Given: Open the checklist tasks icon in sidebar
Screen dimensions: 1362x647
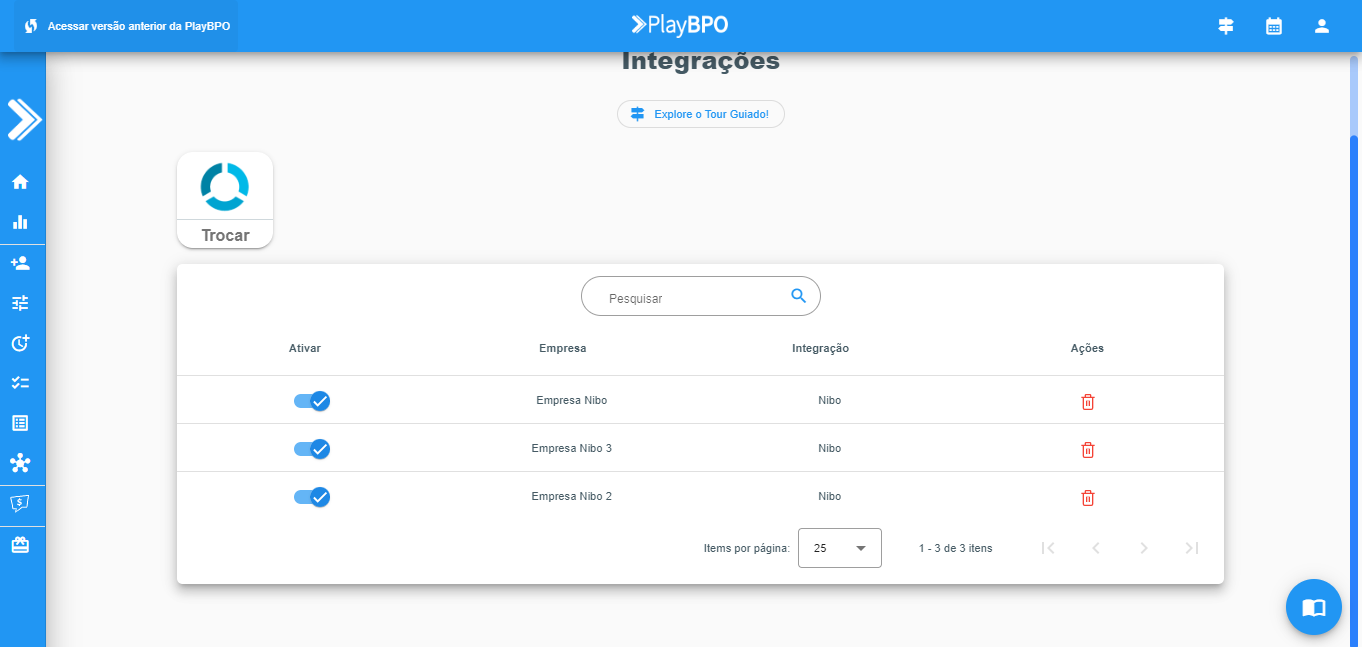Looking at the screenshot, I should click(x=20, y=382).
